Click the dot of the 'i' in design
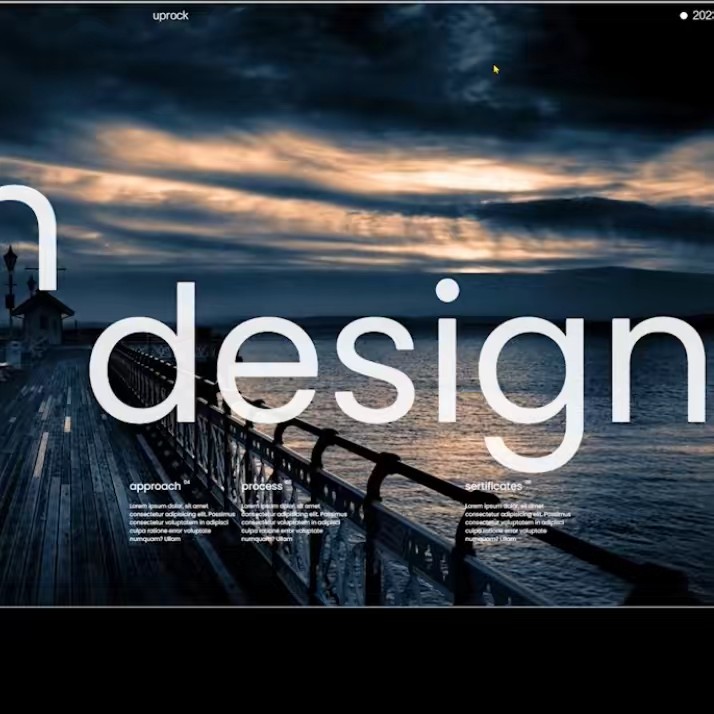Screen dimensions: 714x714 point(447,291)
